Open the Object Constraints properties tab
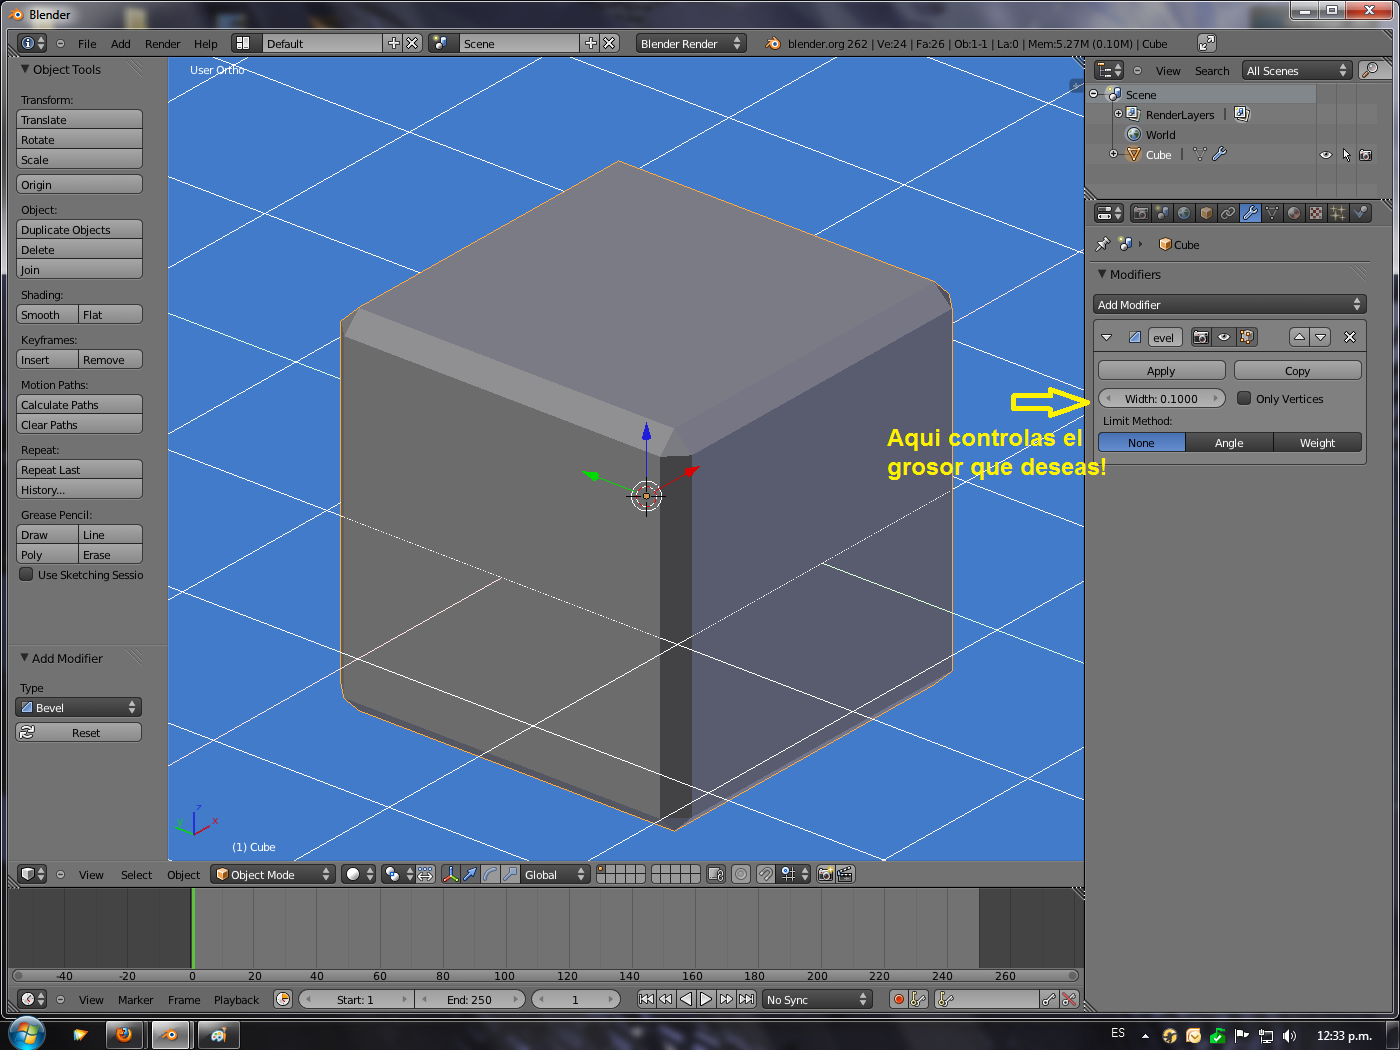The width and height of the screenshot is (1400, 1050). click(1228, 213)
